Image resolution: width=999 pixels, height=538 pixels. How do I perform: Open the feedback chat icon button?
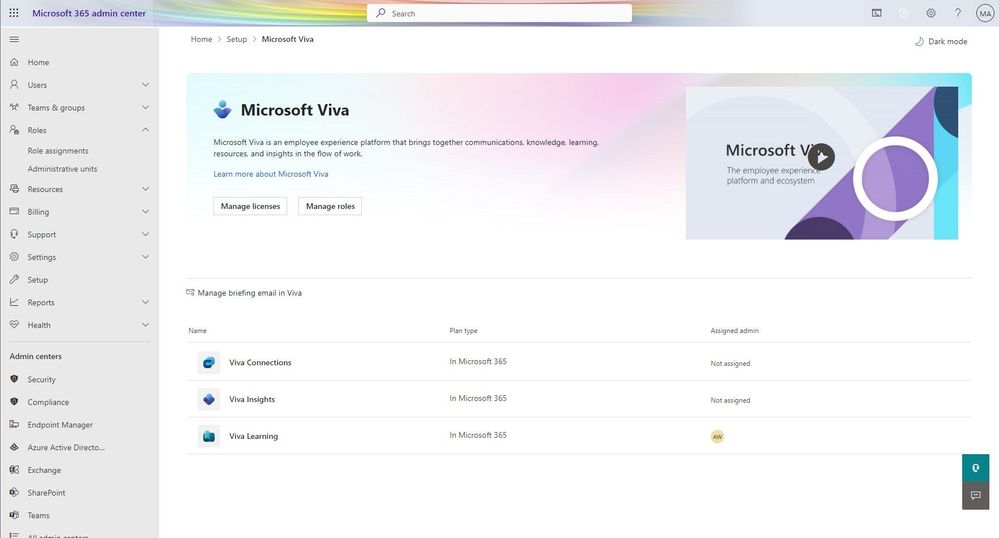coord(975,495)
